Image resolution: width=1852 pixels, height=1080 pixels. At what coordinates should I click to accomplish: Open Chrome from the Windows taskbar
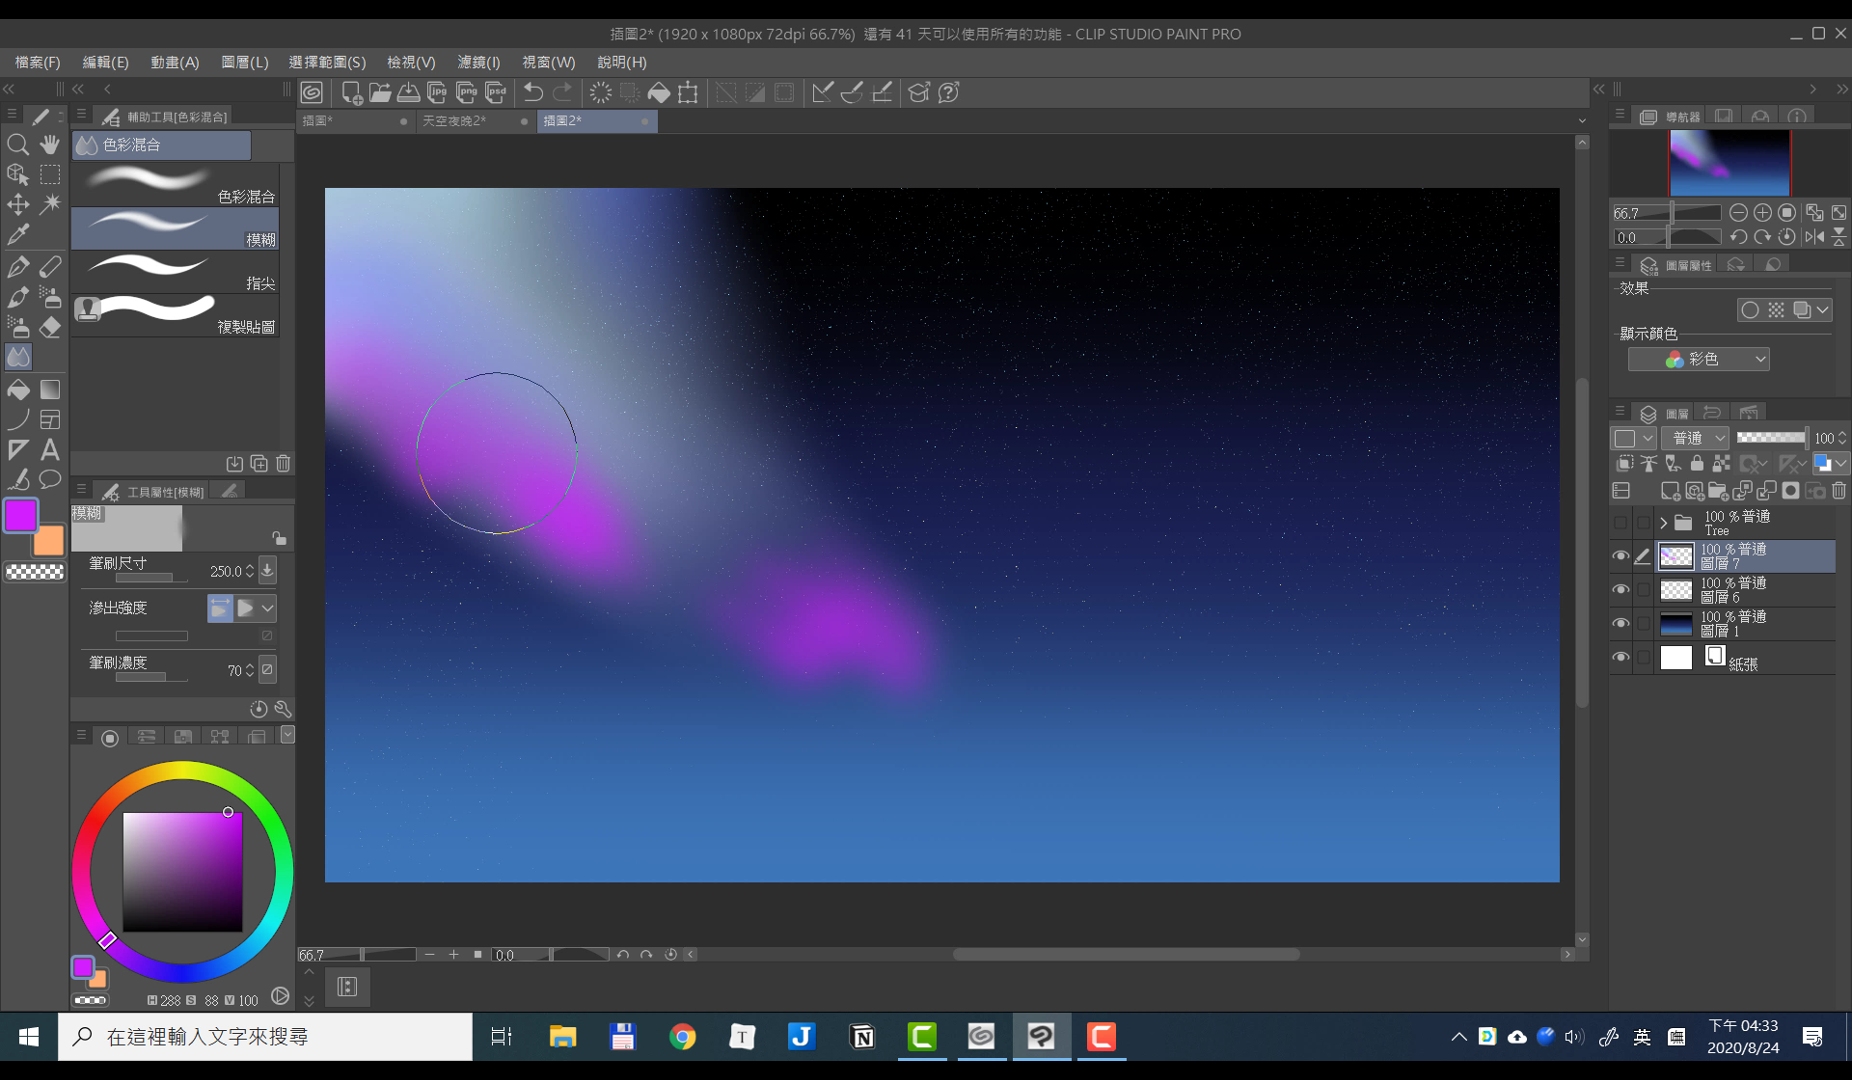[683, 1037]
